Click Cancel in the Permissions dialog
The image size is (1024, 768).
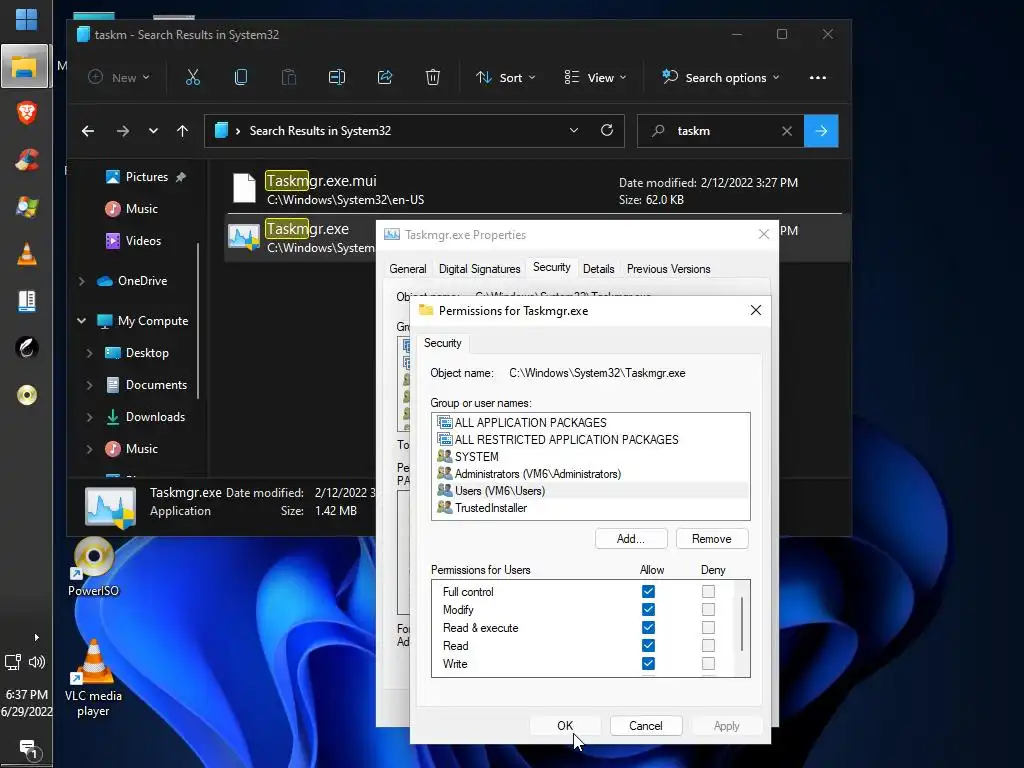pyautogui.click(x=646, y=726)
